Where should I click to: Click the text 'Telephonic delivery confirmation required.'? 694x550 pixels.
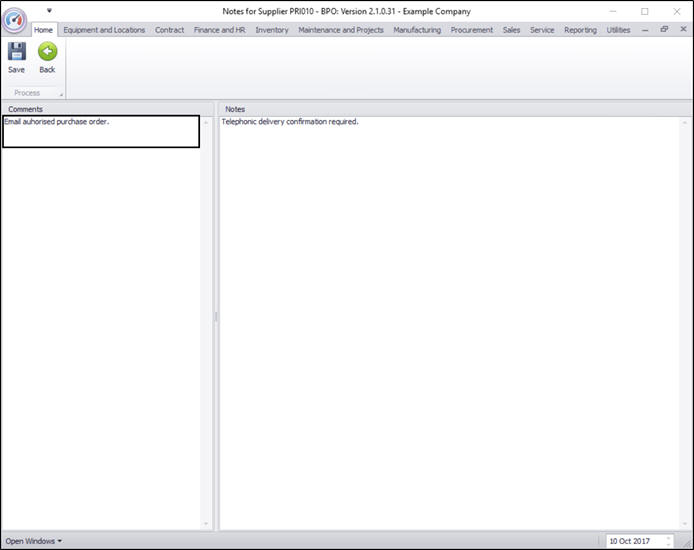pos(290,122)
